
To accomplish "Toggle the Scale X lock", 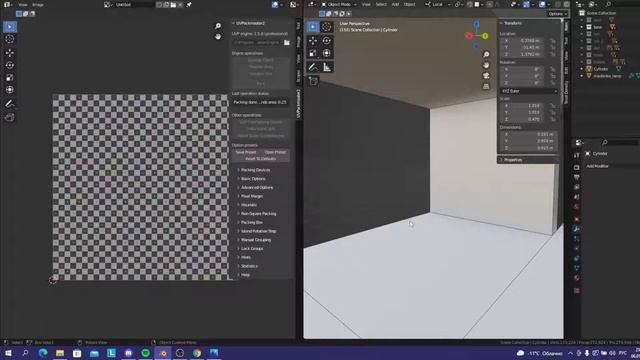I will coord(553,106).
